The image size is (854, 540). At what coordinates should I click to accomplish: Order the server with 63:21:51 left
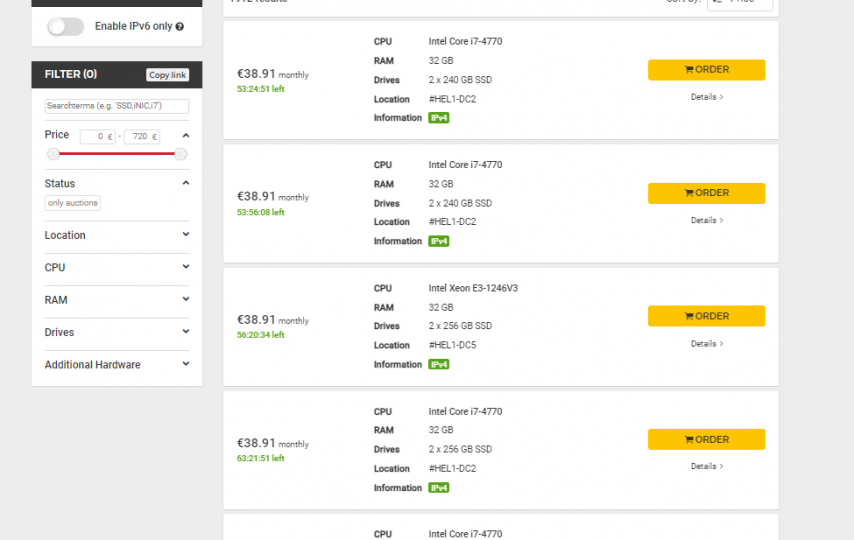(706, 439)
